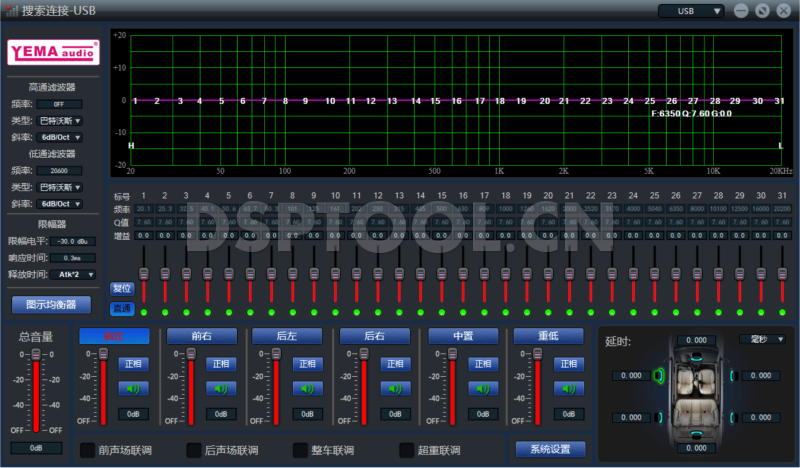Select rear-right speaker icon on car diagram

click(x=733, y=417)
